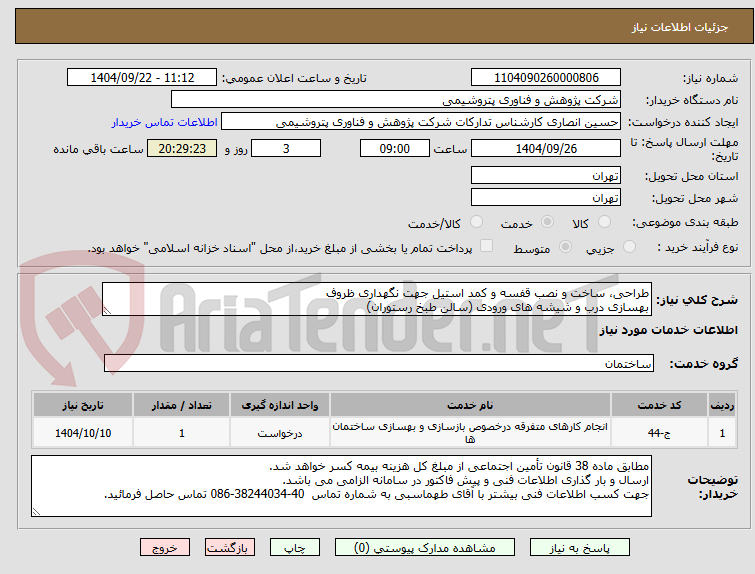Click the شهر محل تحویل field

click(x=546, y=197)
